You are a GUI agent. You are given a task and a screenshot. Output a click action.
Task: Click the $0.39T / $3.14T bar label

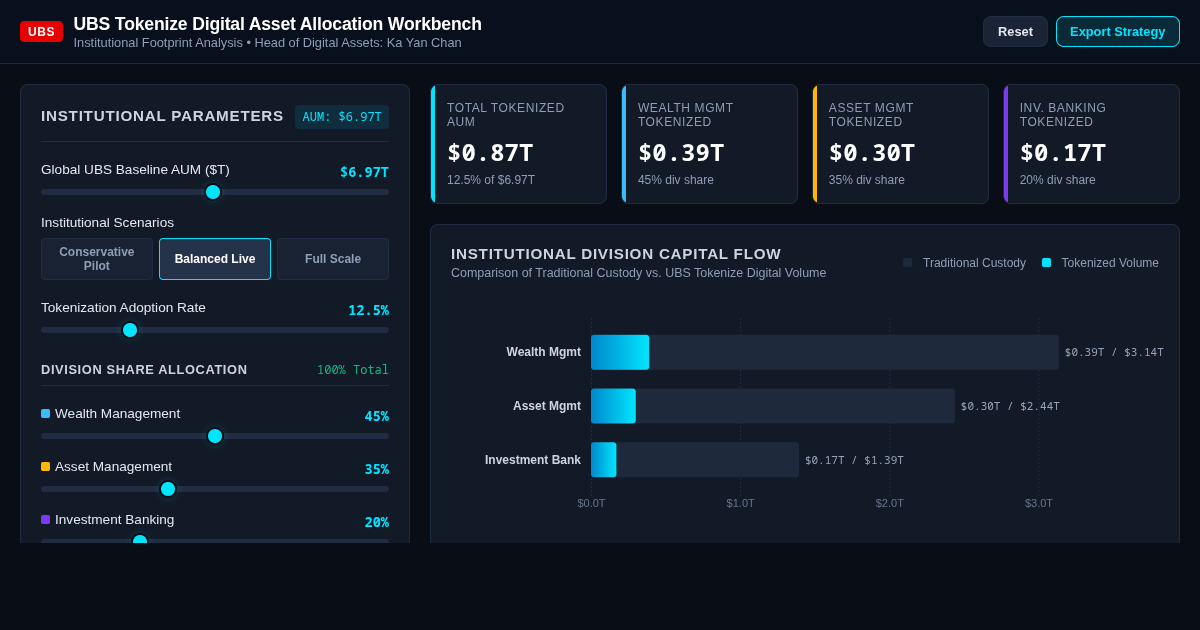pos(1114,352)
